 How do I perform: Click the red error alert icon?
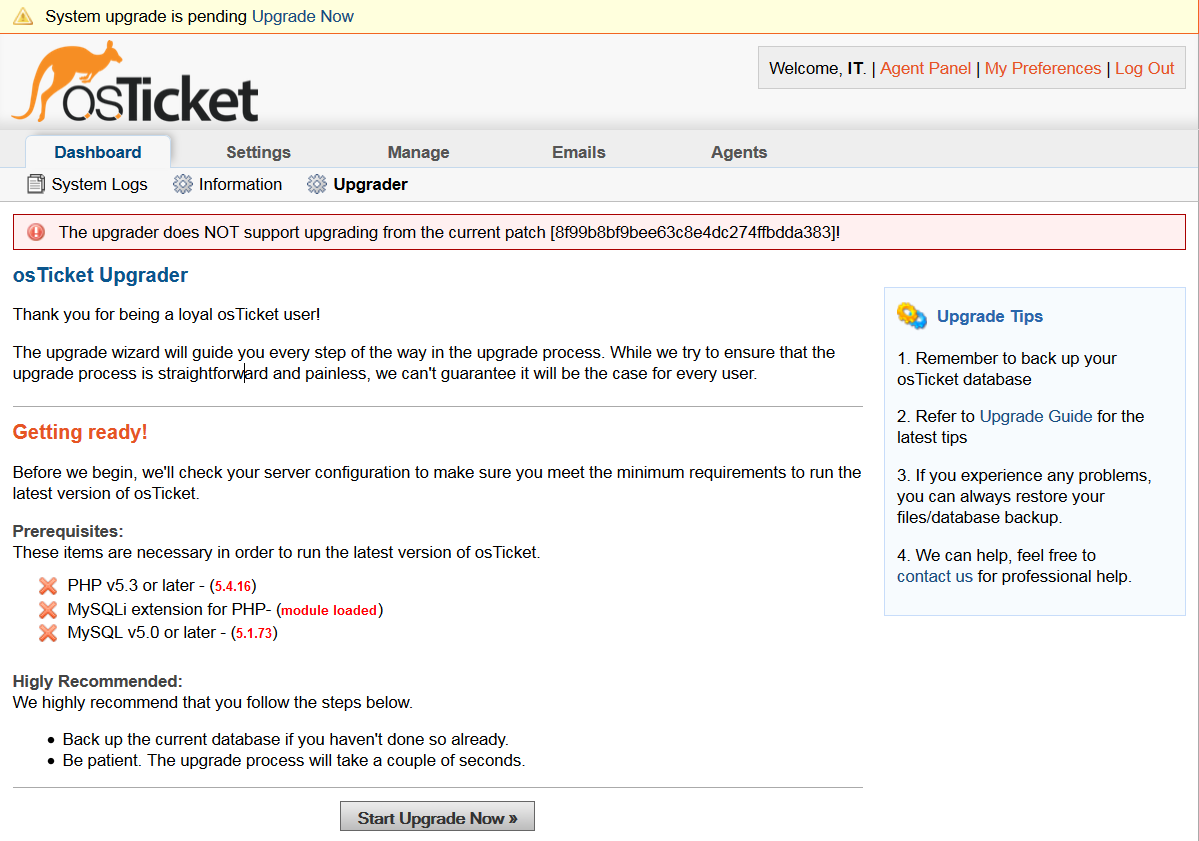pos(36,232)
